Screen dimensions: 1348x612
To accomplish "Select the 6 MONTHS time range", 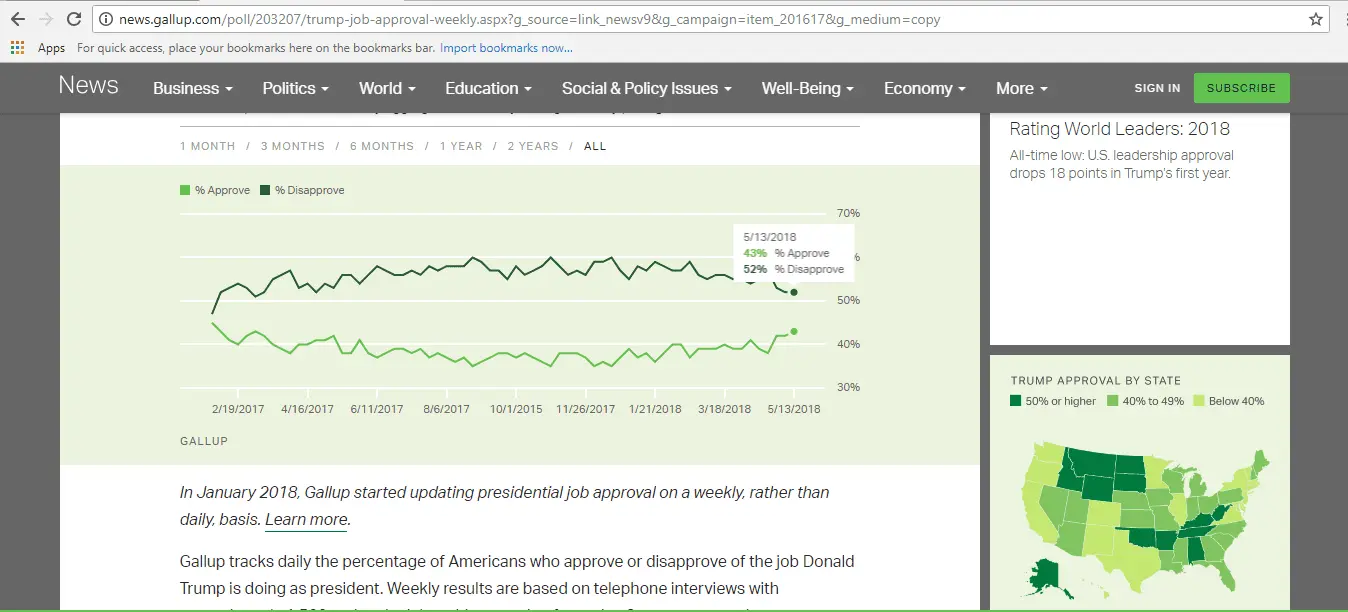I will (381, 146).
